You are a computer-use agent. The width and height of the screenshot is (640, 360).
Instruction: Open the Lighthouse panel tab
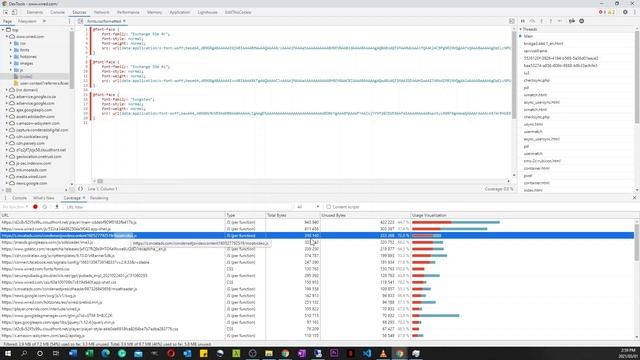point(207,12)
